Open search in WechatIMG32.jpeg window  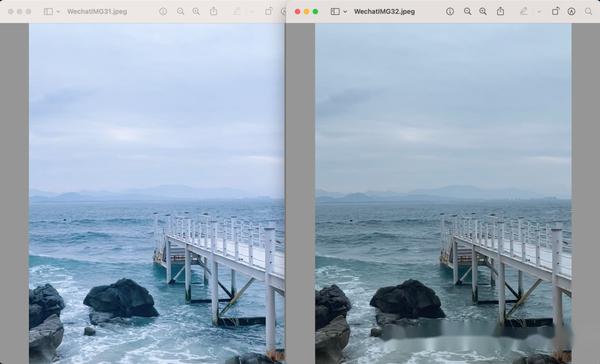coord(589,11)
